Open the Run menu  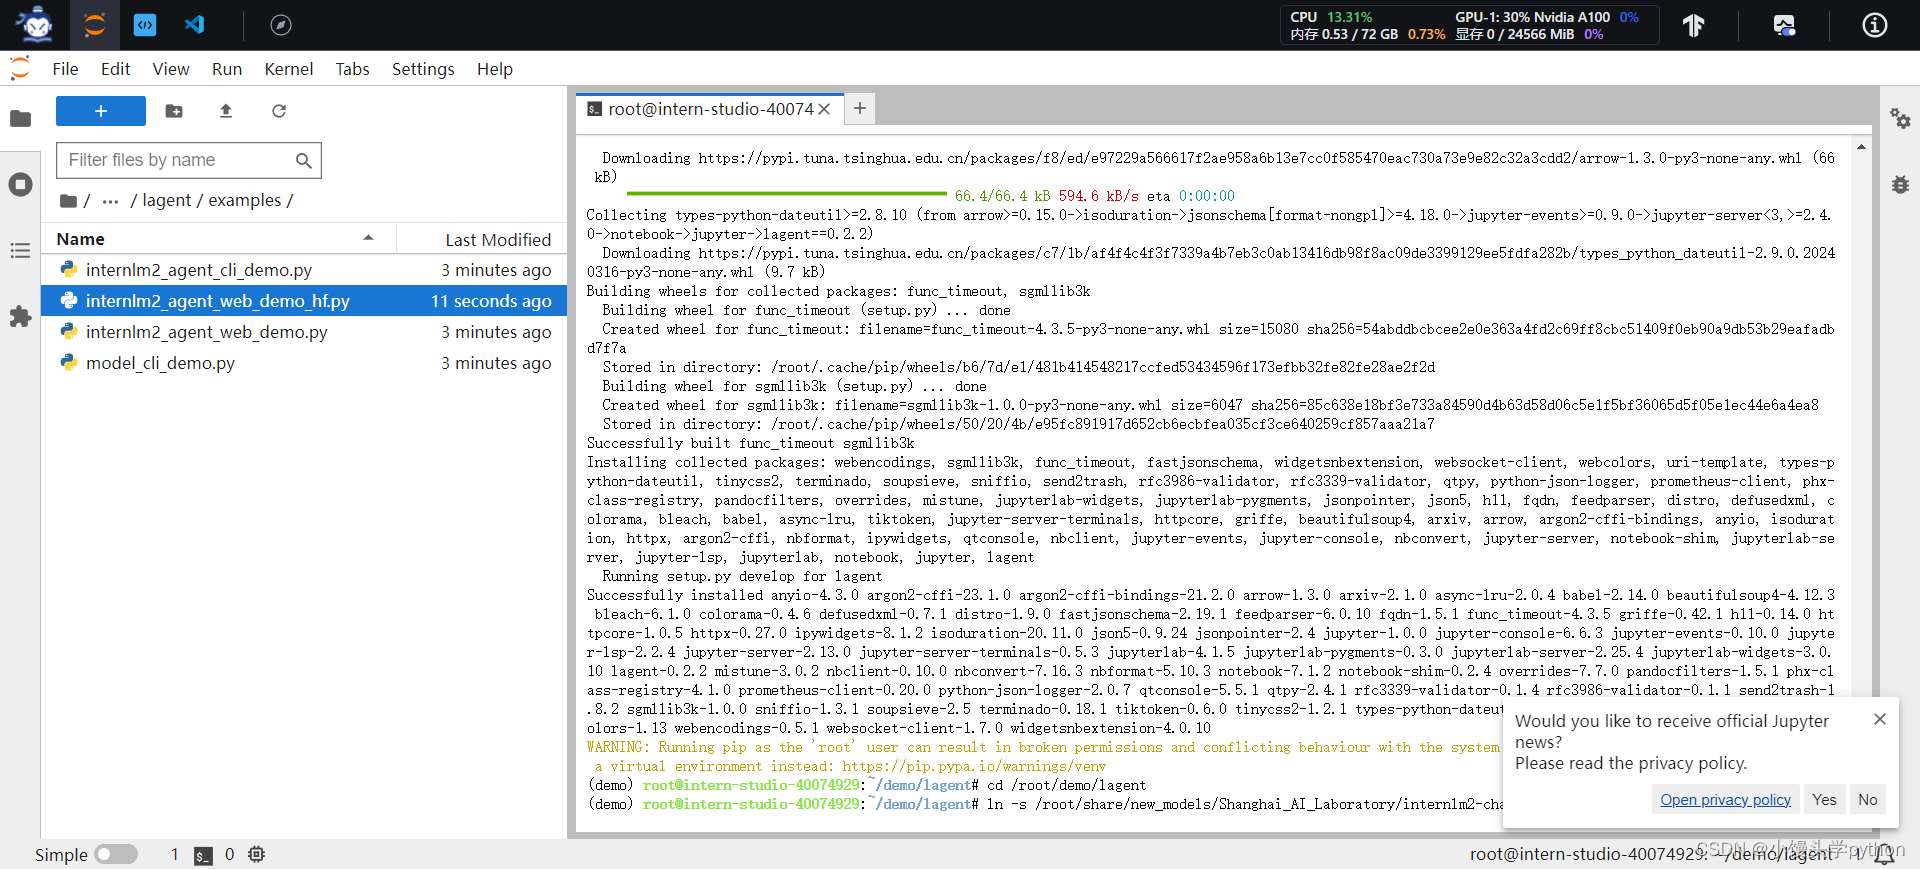coord(227,69)
